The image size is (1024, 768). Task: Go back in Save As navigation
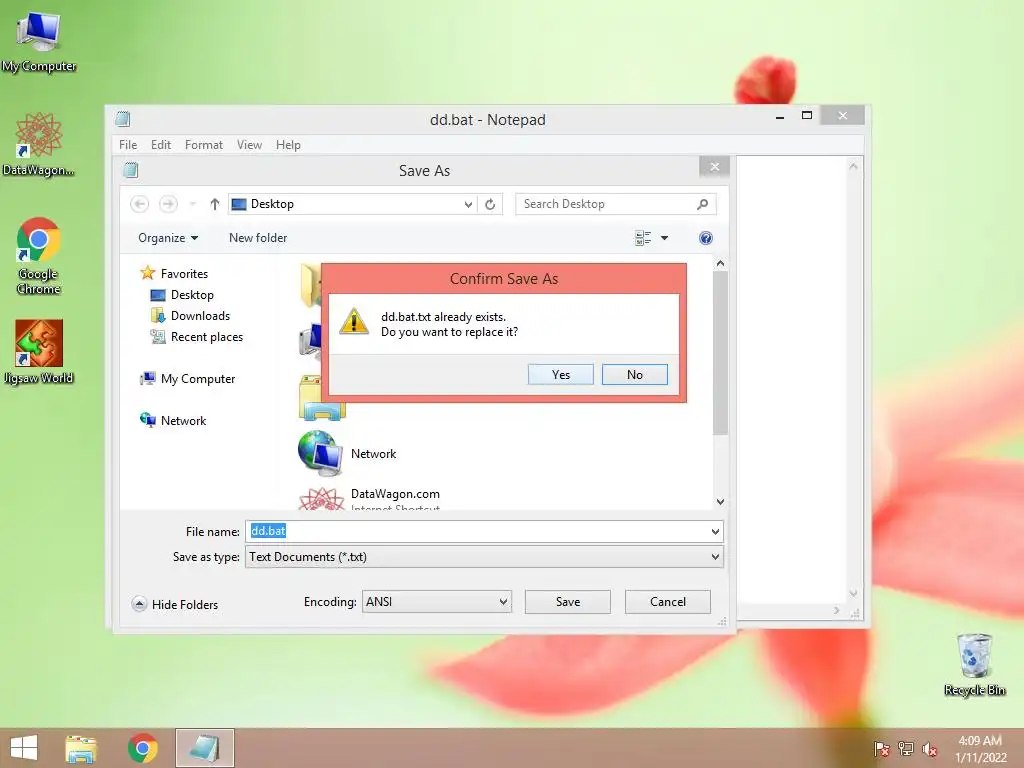click(139, 204)
